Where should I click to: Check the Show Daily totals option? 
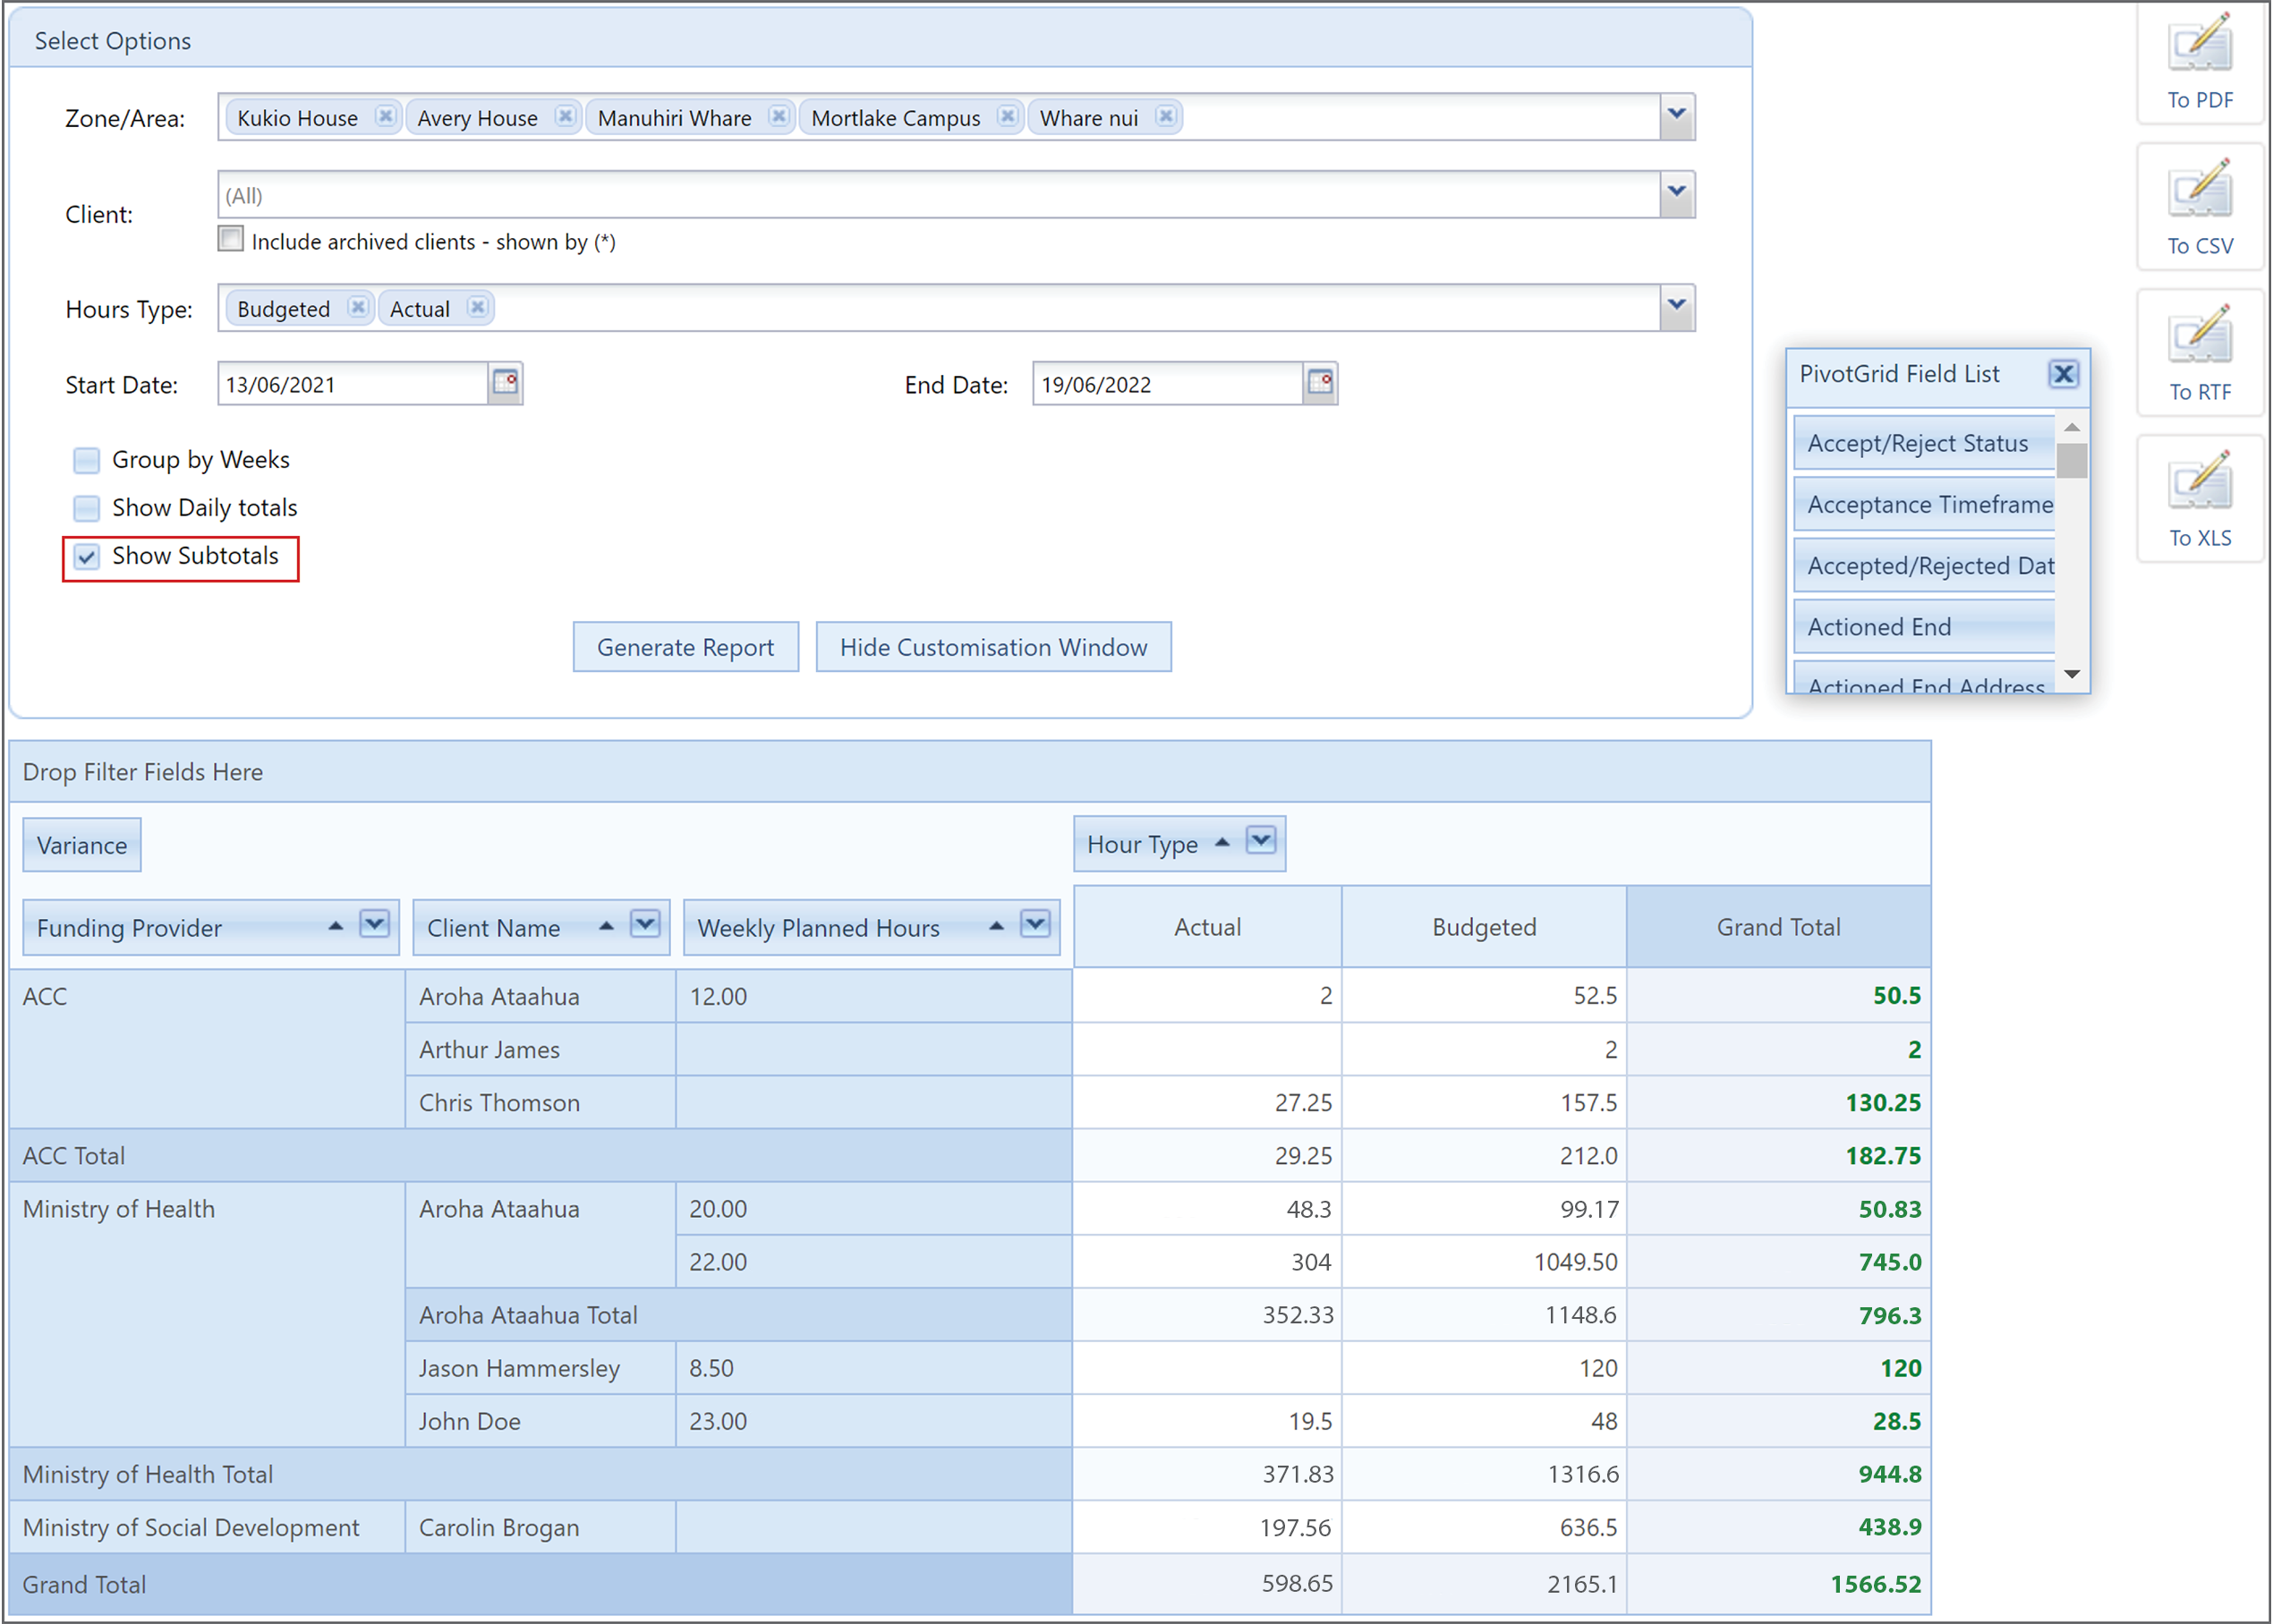coord(87,508)
